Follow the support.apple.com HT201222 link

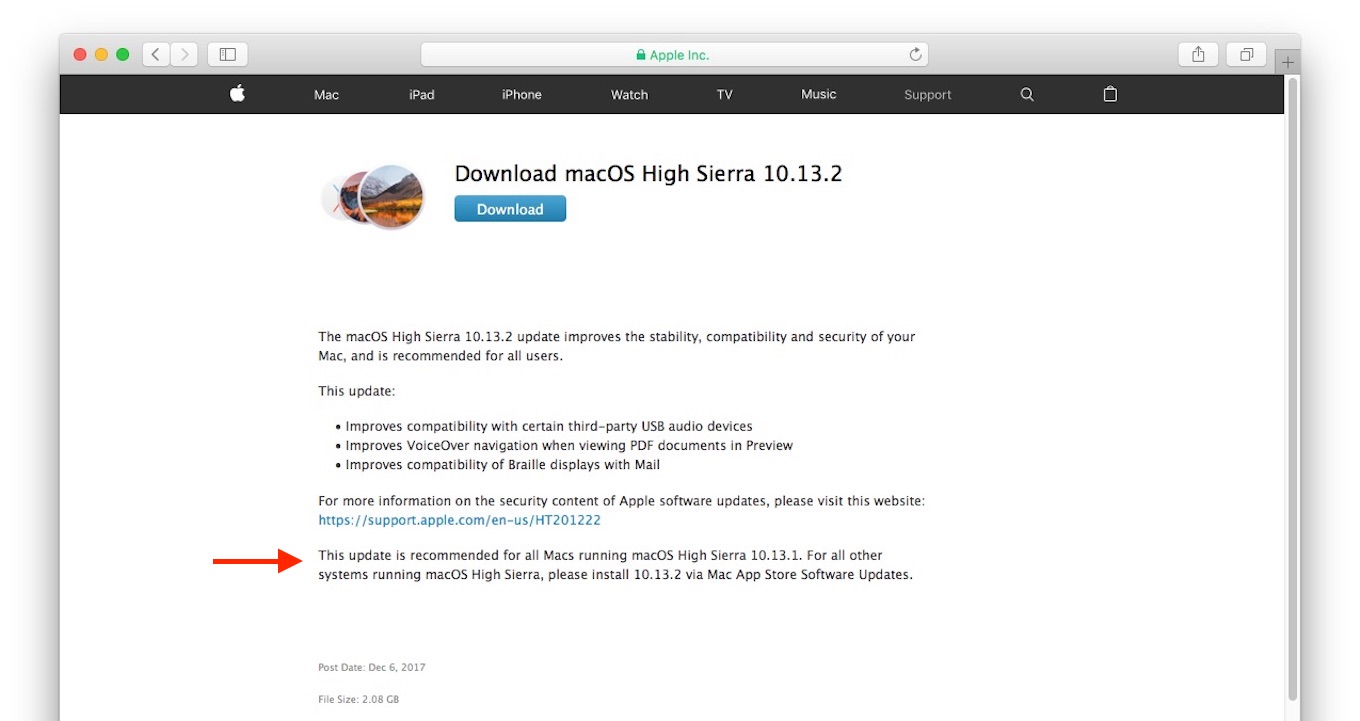459,521
